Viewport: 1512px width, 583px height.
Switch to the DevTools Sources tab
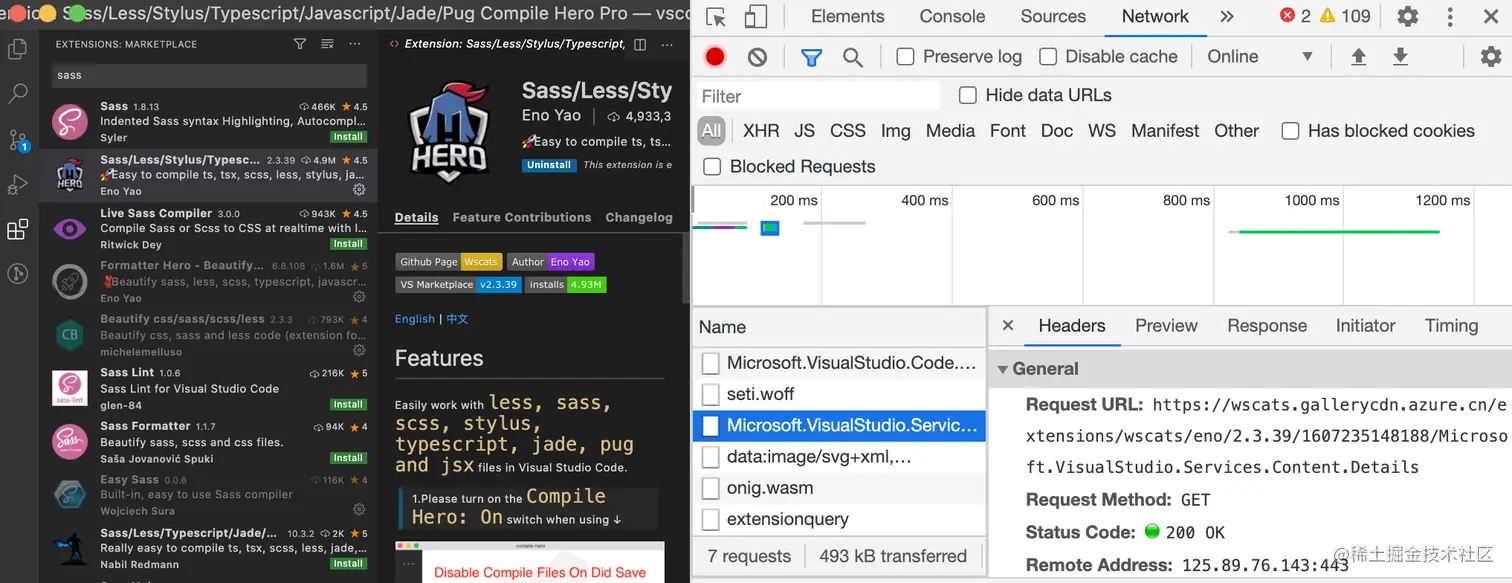[1053, 17]
